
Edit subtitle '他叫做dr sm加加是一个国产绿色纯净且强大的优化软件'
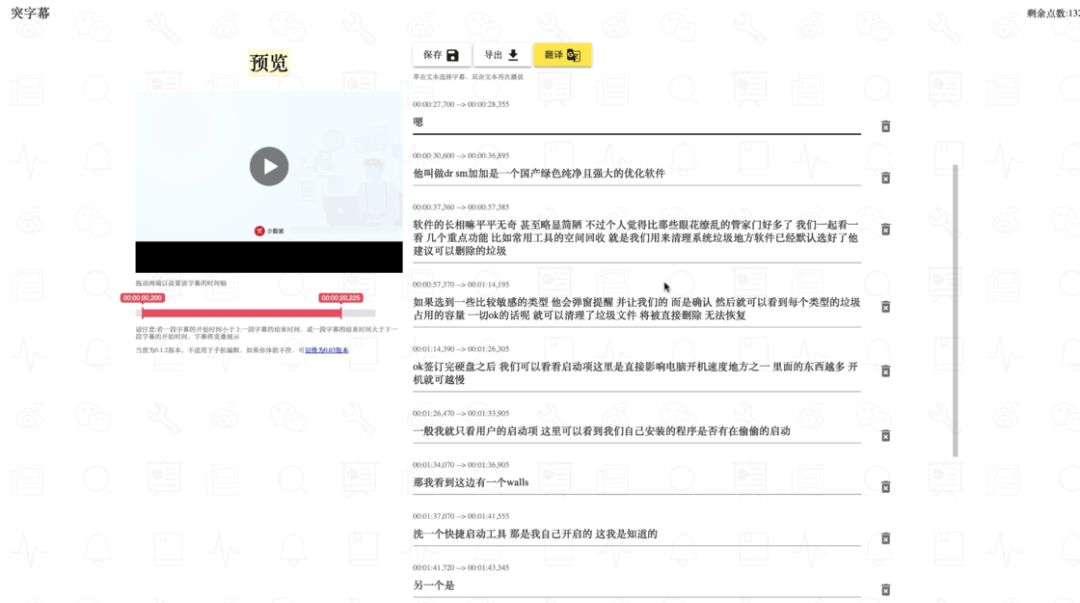636,174
